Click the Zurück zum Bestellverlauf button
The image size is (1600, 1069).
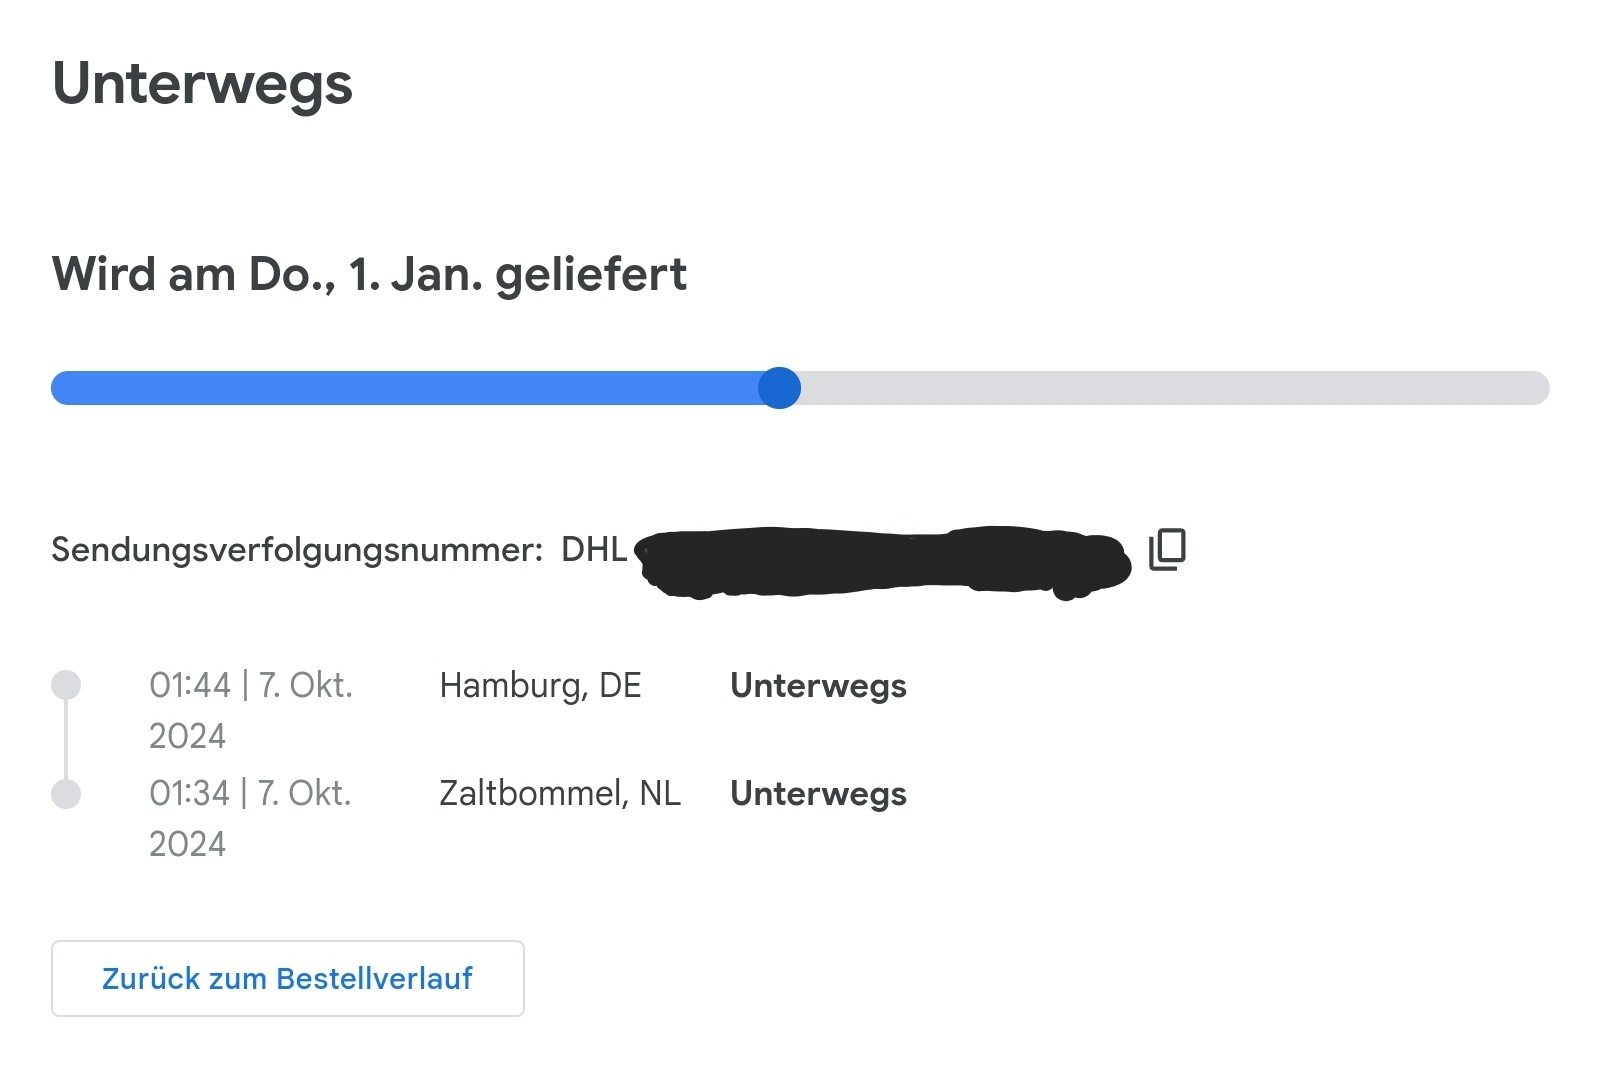288,978
